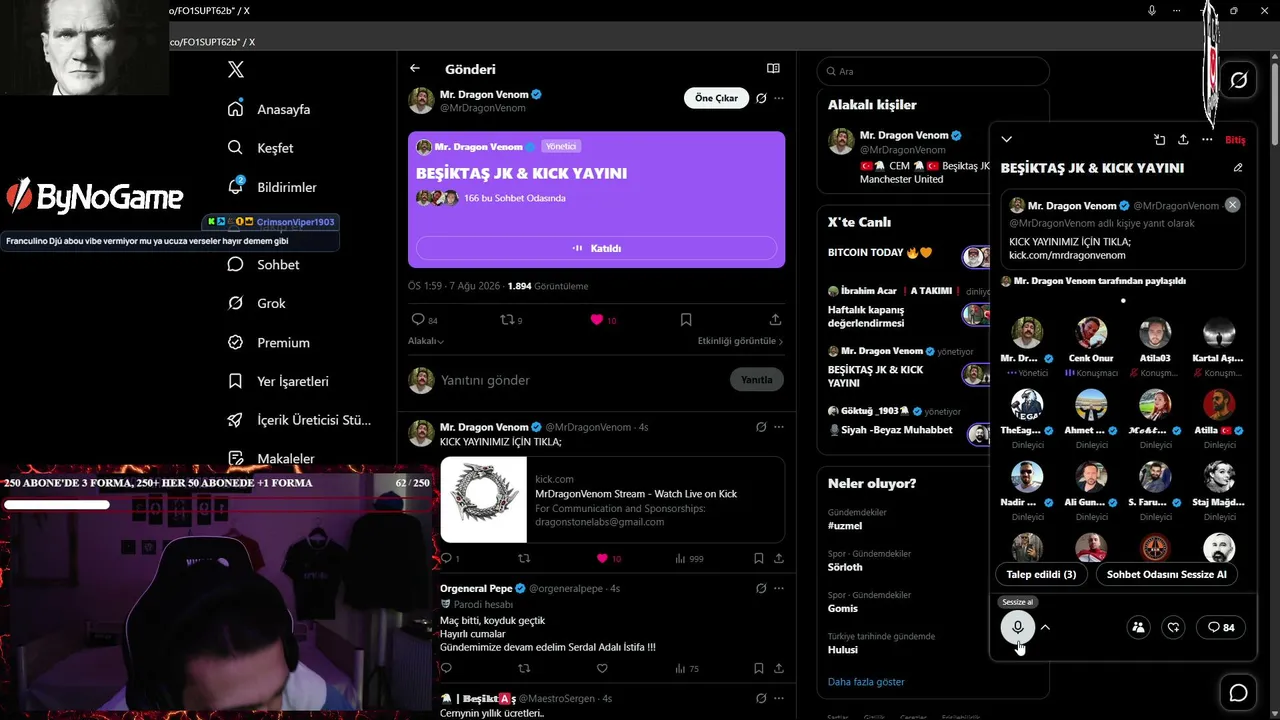Collapse the space panel with chevron

[x=1007, y=140]
